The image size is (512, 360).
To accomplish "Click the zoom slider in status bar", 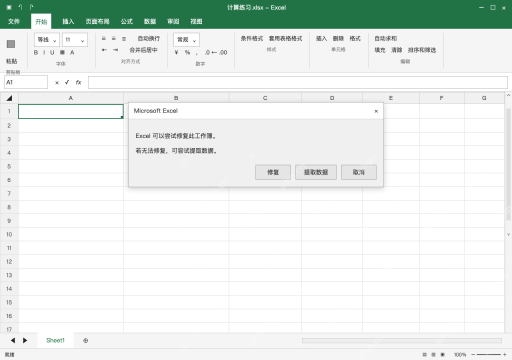I will (x=489, y=355).
